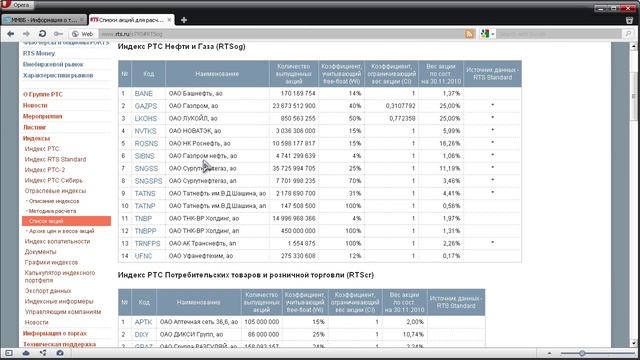Screen dimensions: 640x360
Task: Click the page zoom slider handle
Action: [x=582, y=353]
